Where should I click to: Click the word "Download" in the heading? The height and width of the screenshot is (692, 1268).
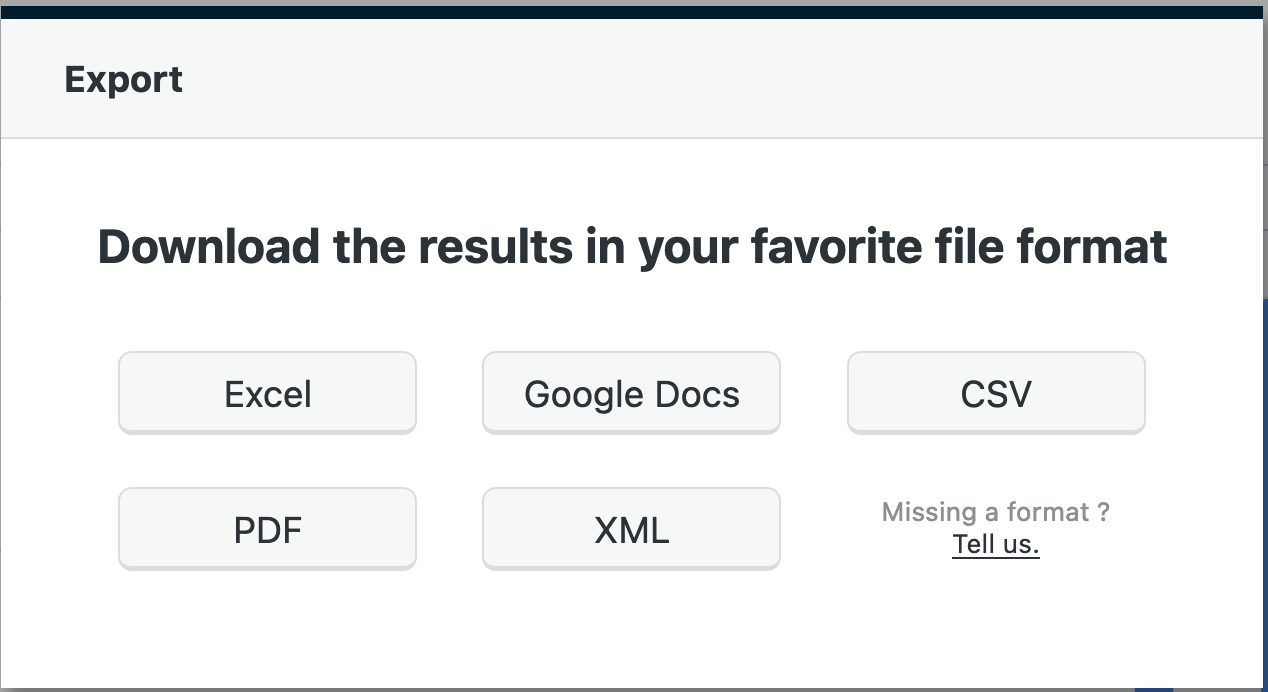click(x=208, y=246)
